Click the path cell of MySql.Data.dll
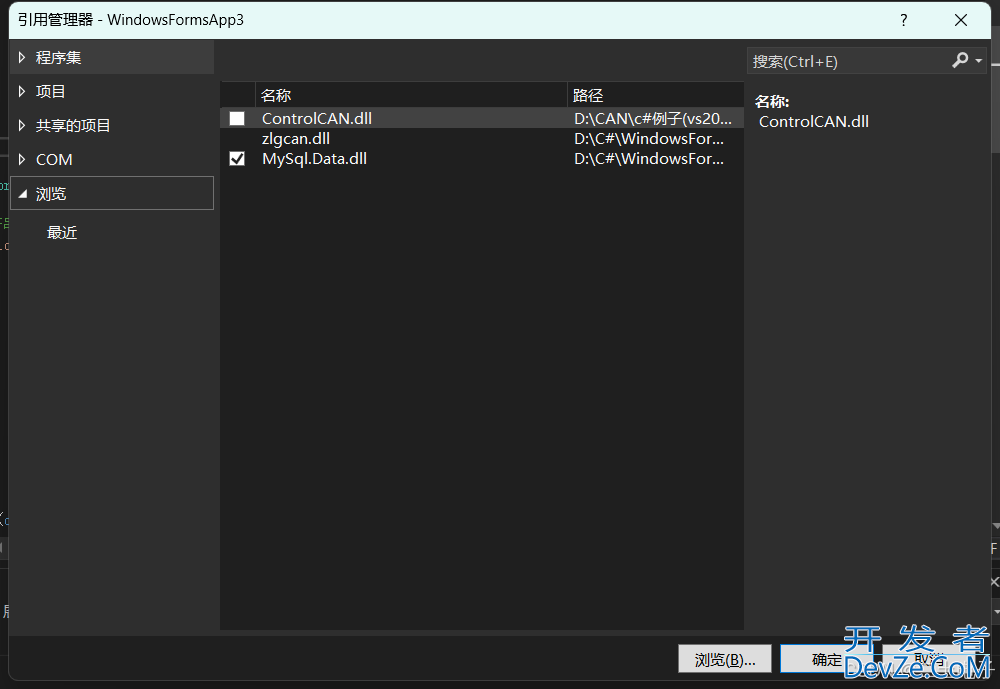This screenshot has height=689, width=1000. [649, 158]
